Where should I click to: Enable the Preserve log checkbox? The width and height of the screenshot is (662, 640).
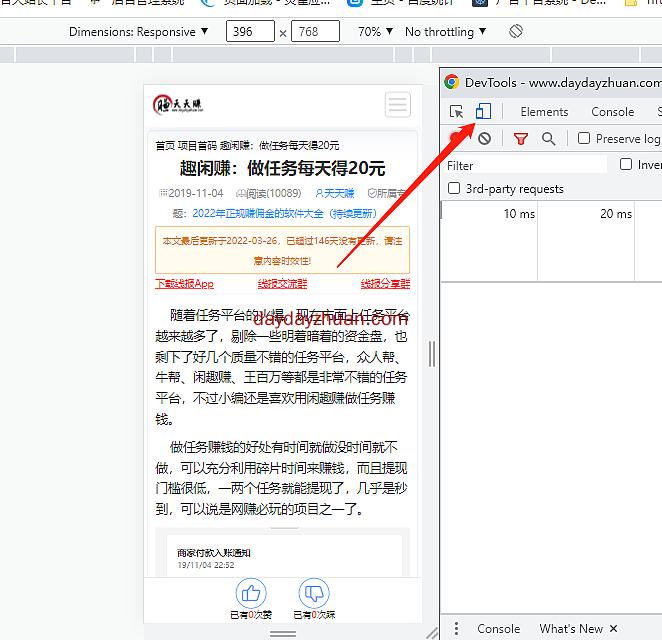[584, 138]
